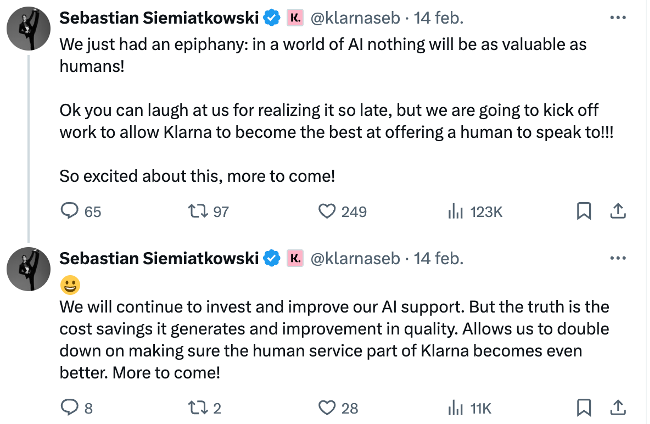Click the Klarna affiliation badge in first tweet

coord(295,18)
